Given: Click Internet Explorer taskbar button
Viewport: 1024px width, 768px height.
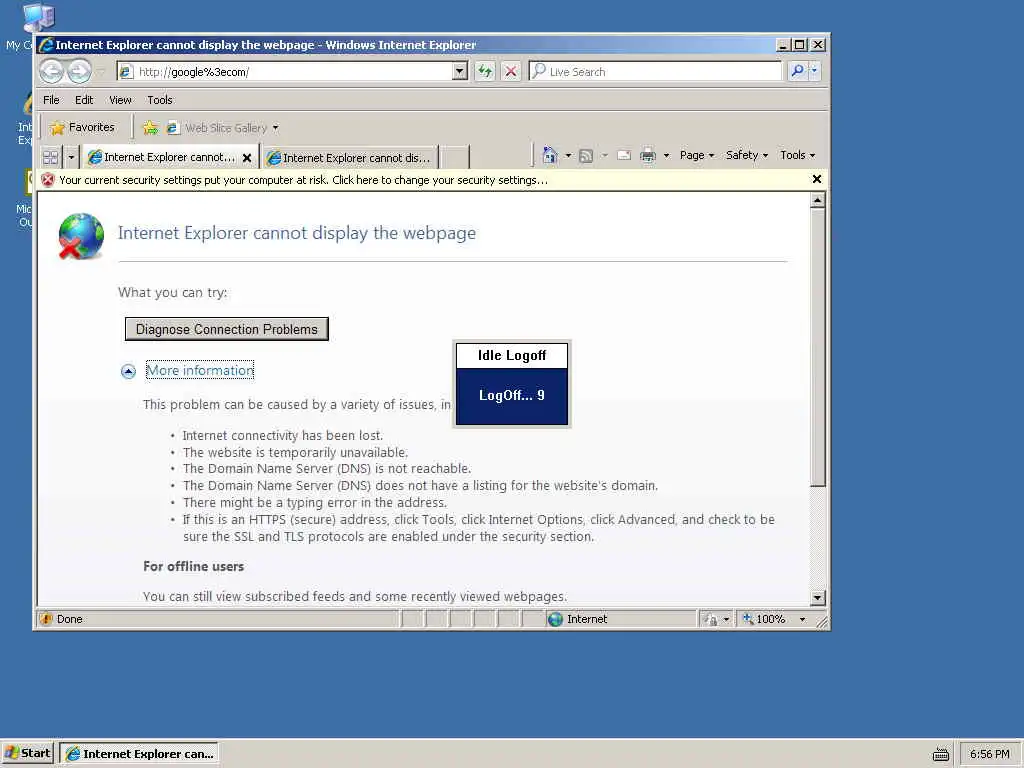Looking at the screenshot, I should pyautogui.click(x=139, y=754).
